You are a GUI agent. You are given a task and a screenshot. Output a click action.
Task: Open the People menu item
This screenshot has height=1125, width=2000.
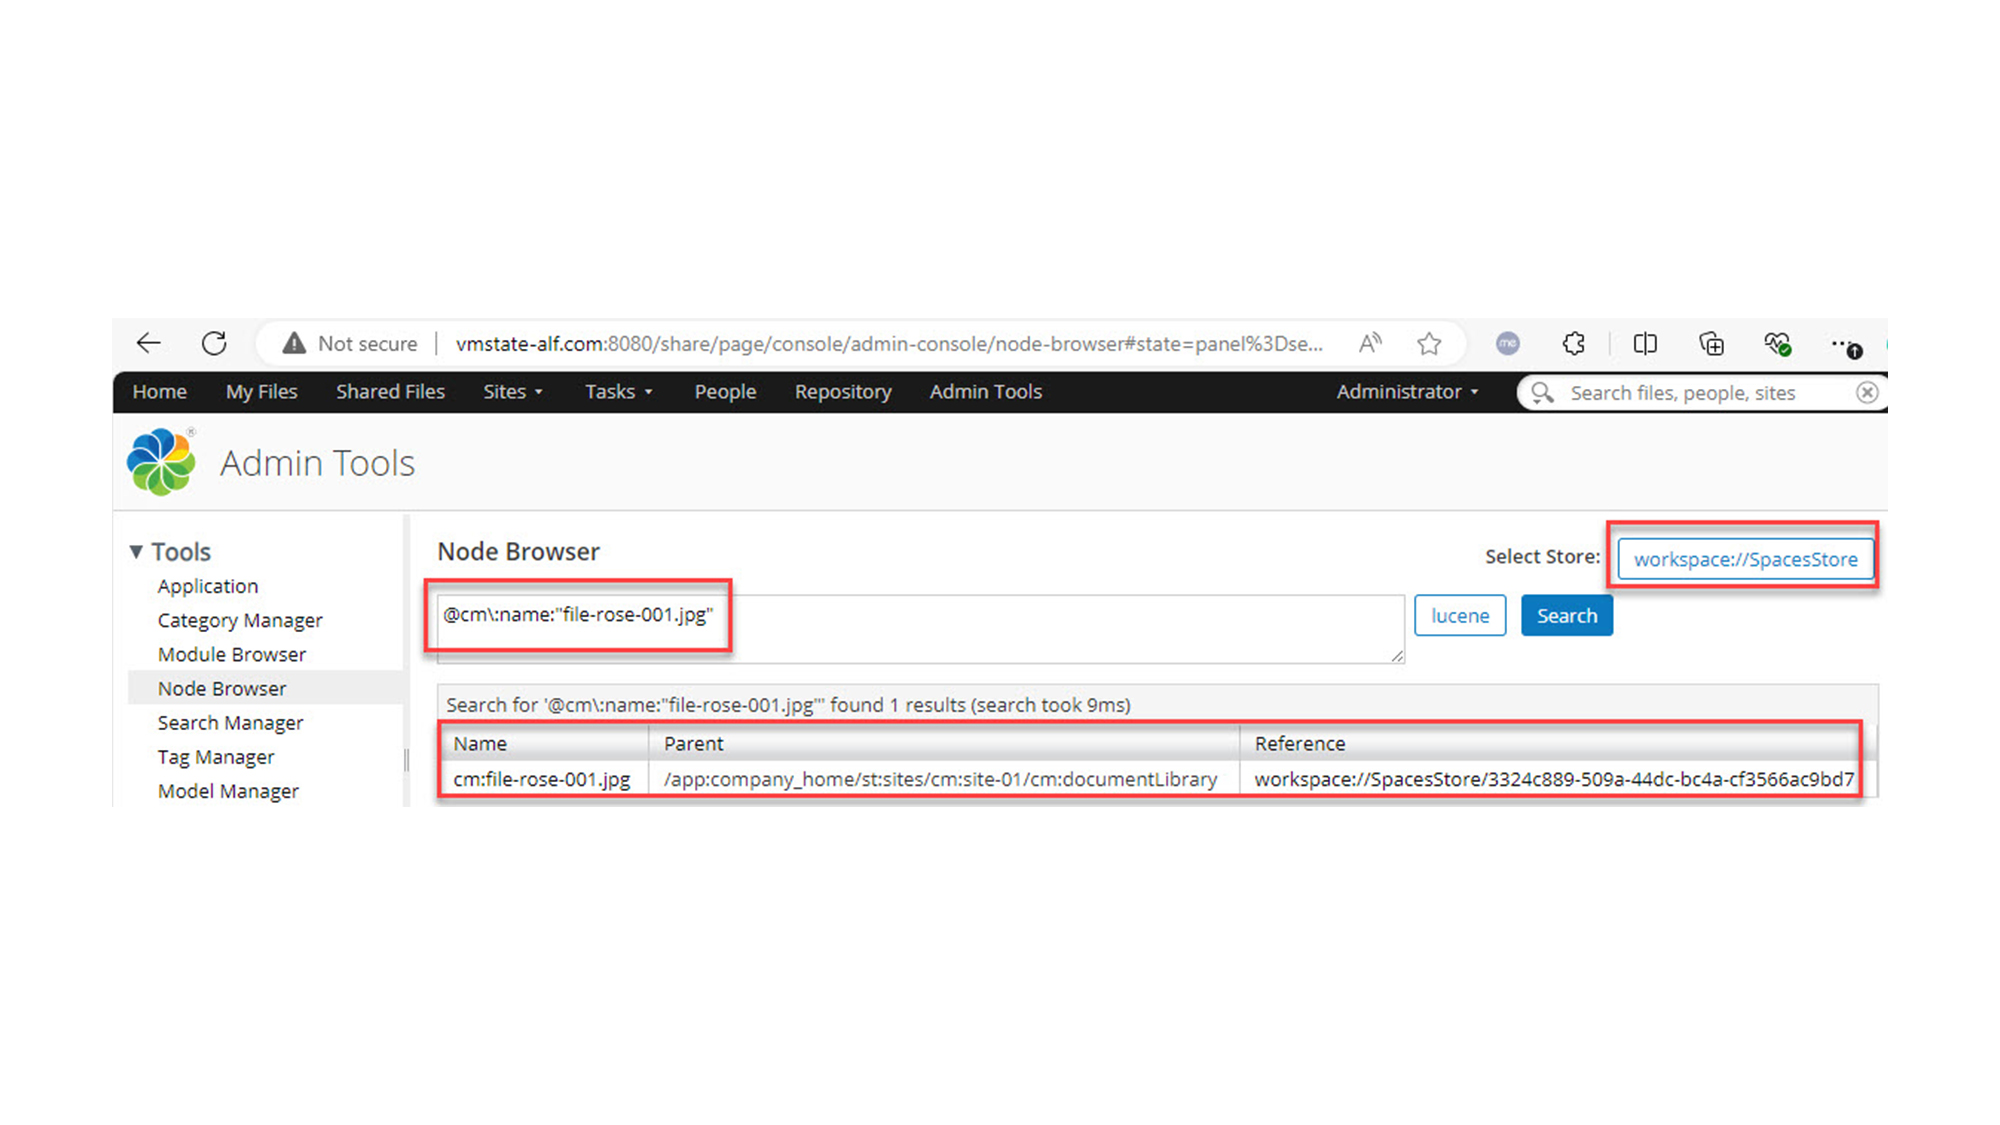point(724,391)
